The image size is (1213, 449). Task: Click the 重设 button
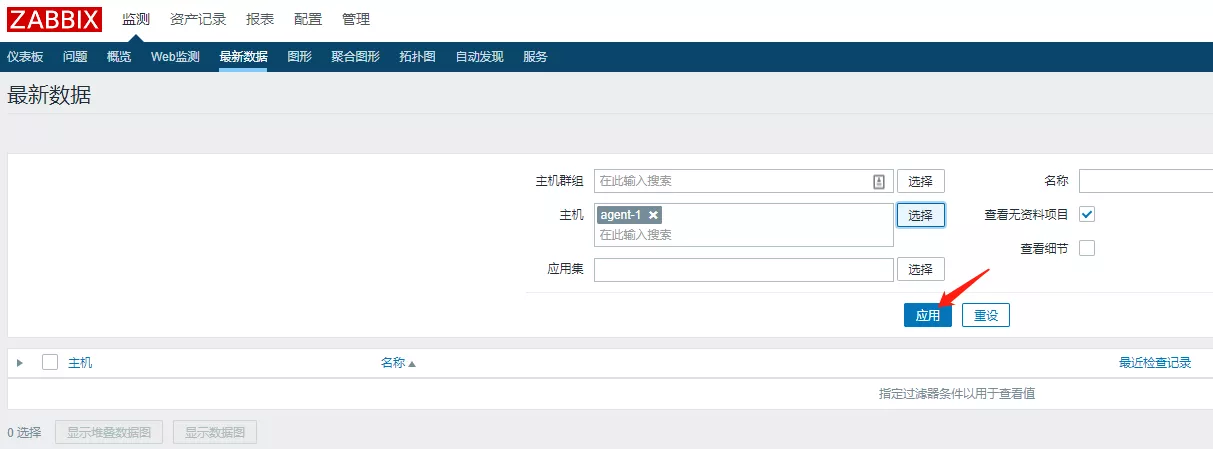pyautogui.click(x=986, y=315)
